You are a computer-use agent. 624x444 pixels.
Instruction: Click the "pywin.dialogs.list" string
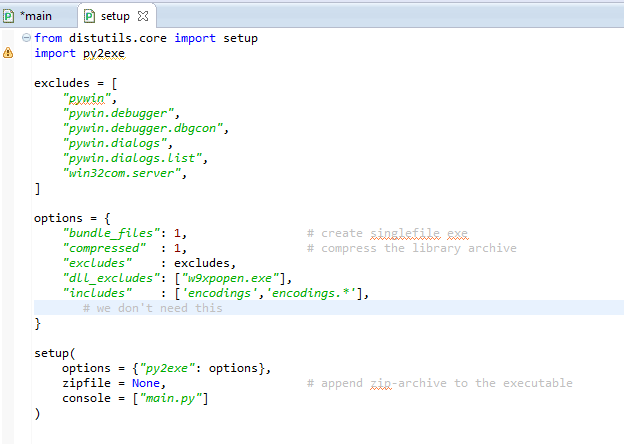click(x=132, y=158)
